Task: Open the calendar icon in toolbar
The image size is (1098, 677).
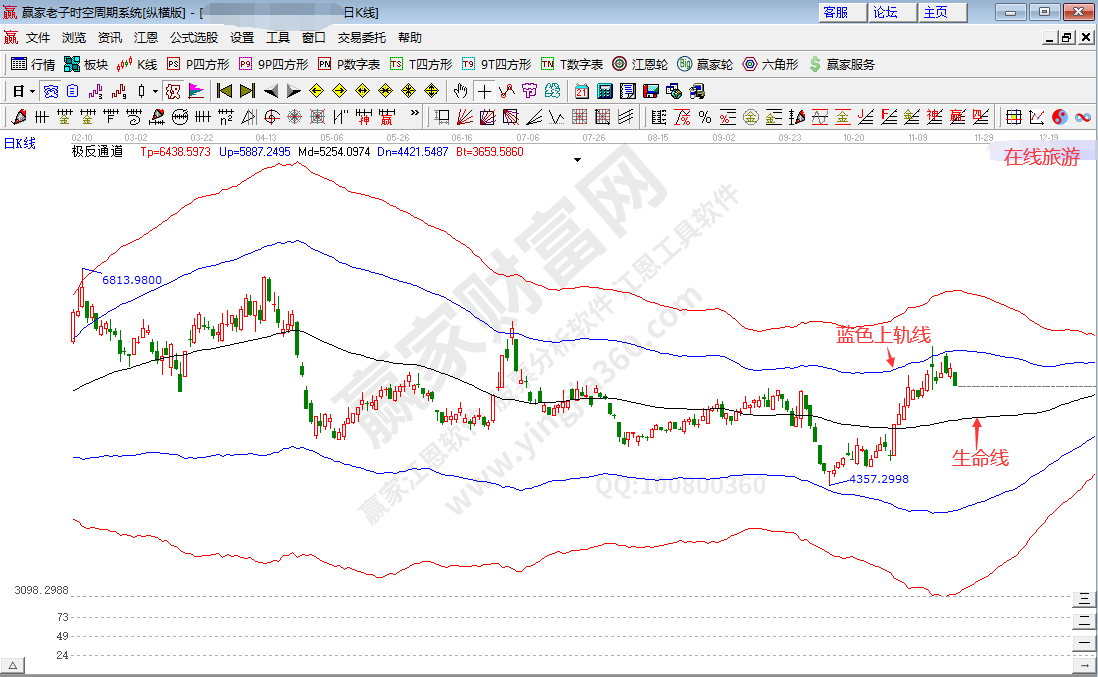Action: click(582, 91)
